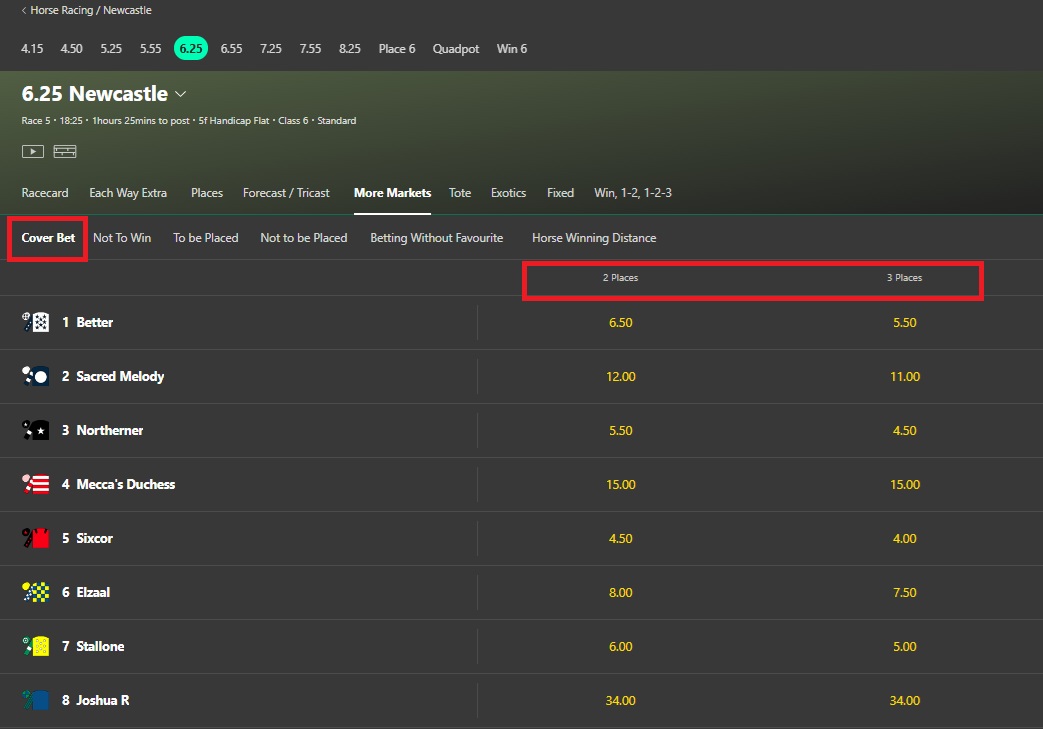Open the Quadpot option in race bar
The height and width of the screenshot is (729, 1043).
tap(456, 48)
